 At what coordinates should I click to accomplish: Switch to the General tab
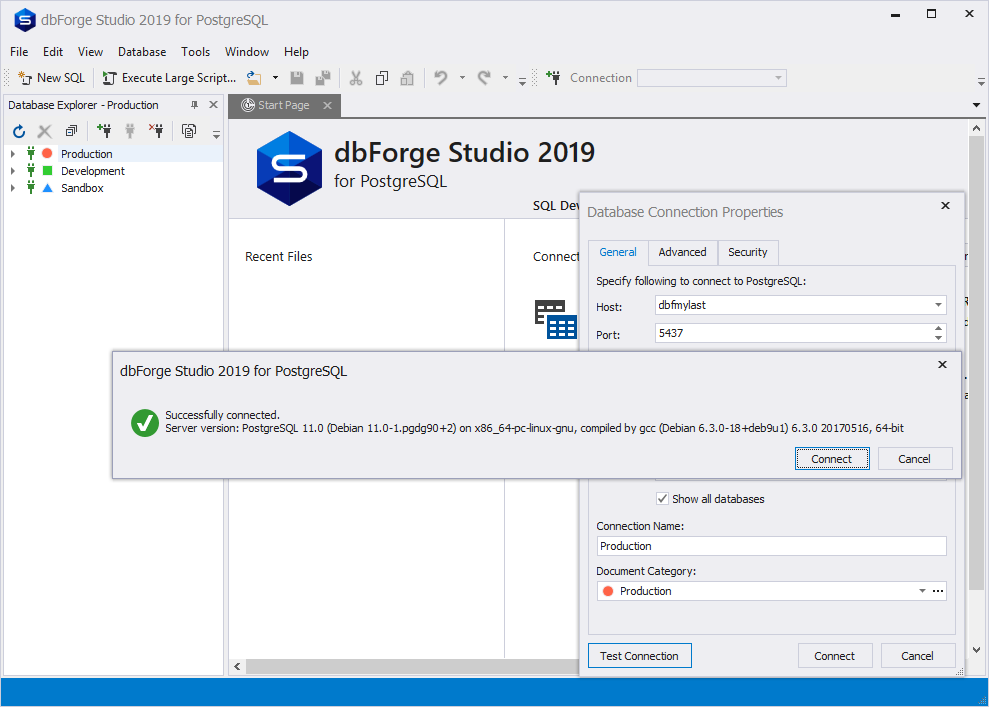tap(617, 252)
